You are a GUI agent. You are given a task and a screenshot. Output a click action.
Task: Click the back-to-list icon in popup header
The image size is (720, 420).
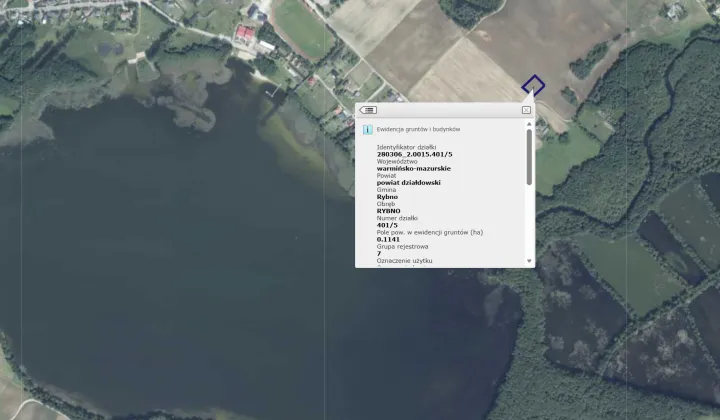[x=368, y=110]
